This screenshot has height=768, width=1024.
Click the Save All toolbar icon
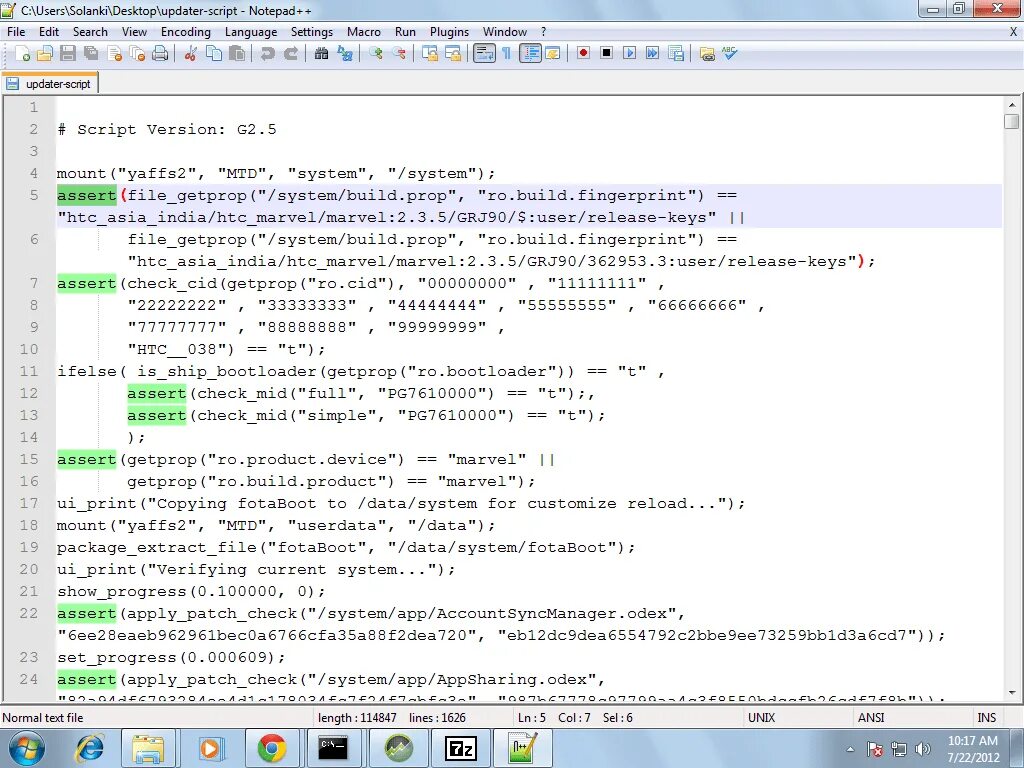[91, 54]
